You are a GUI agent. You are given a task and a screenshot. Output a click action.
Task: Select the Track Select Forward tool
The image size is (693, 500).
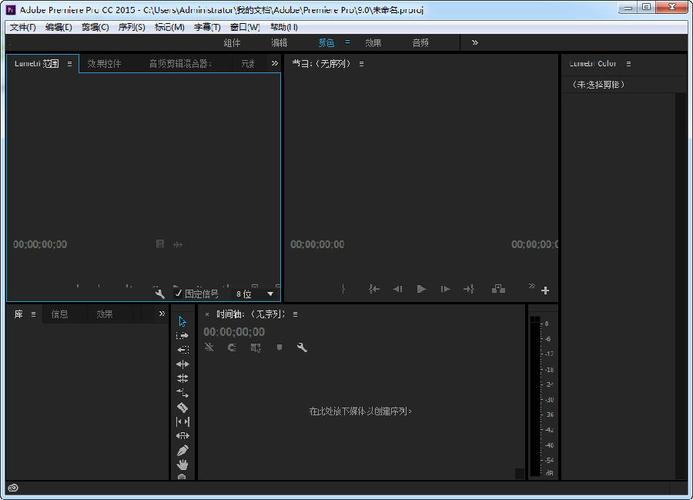click(182, 336)
